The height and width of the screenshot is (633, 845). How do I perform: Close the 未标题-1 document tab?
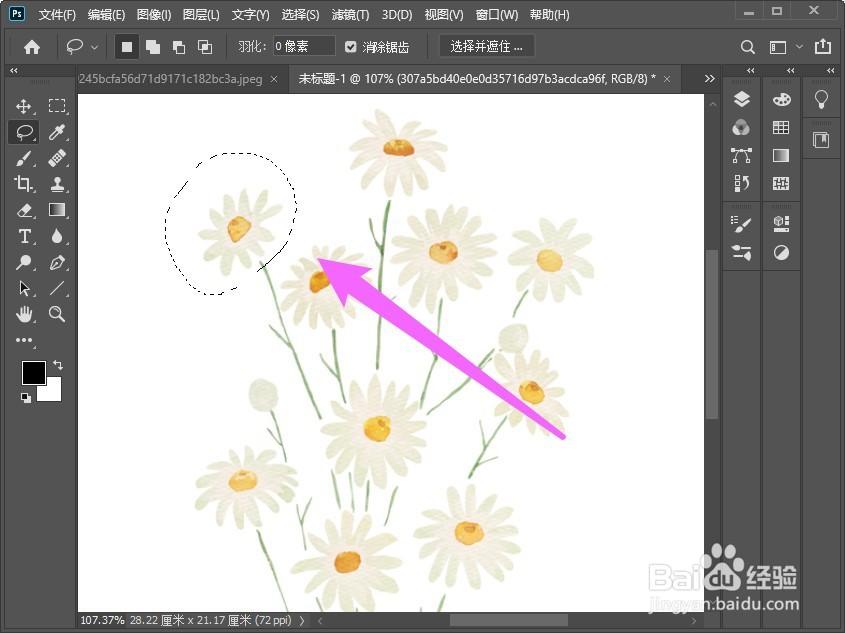(x=667, y=79)
